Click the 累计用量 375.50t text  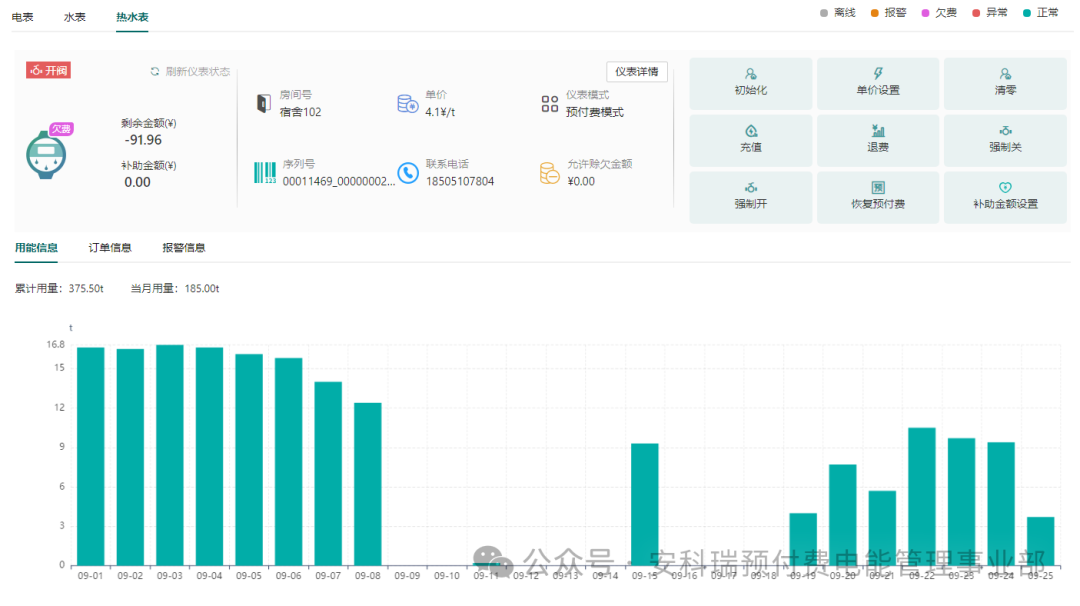(x=59, y=289)
